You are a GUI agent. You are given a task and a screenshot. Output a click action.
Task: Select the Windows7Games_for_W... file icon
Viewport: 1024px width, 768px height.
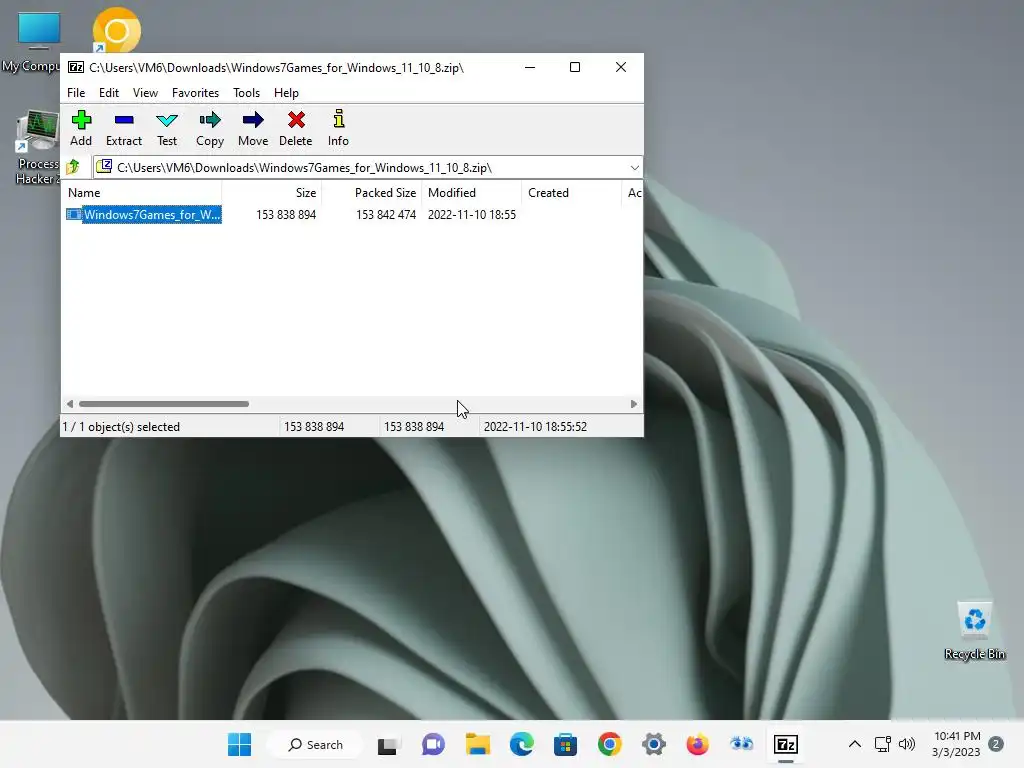pyautogui.click(x=74, y=214)
